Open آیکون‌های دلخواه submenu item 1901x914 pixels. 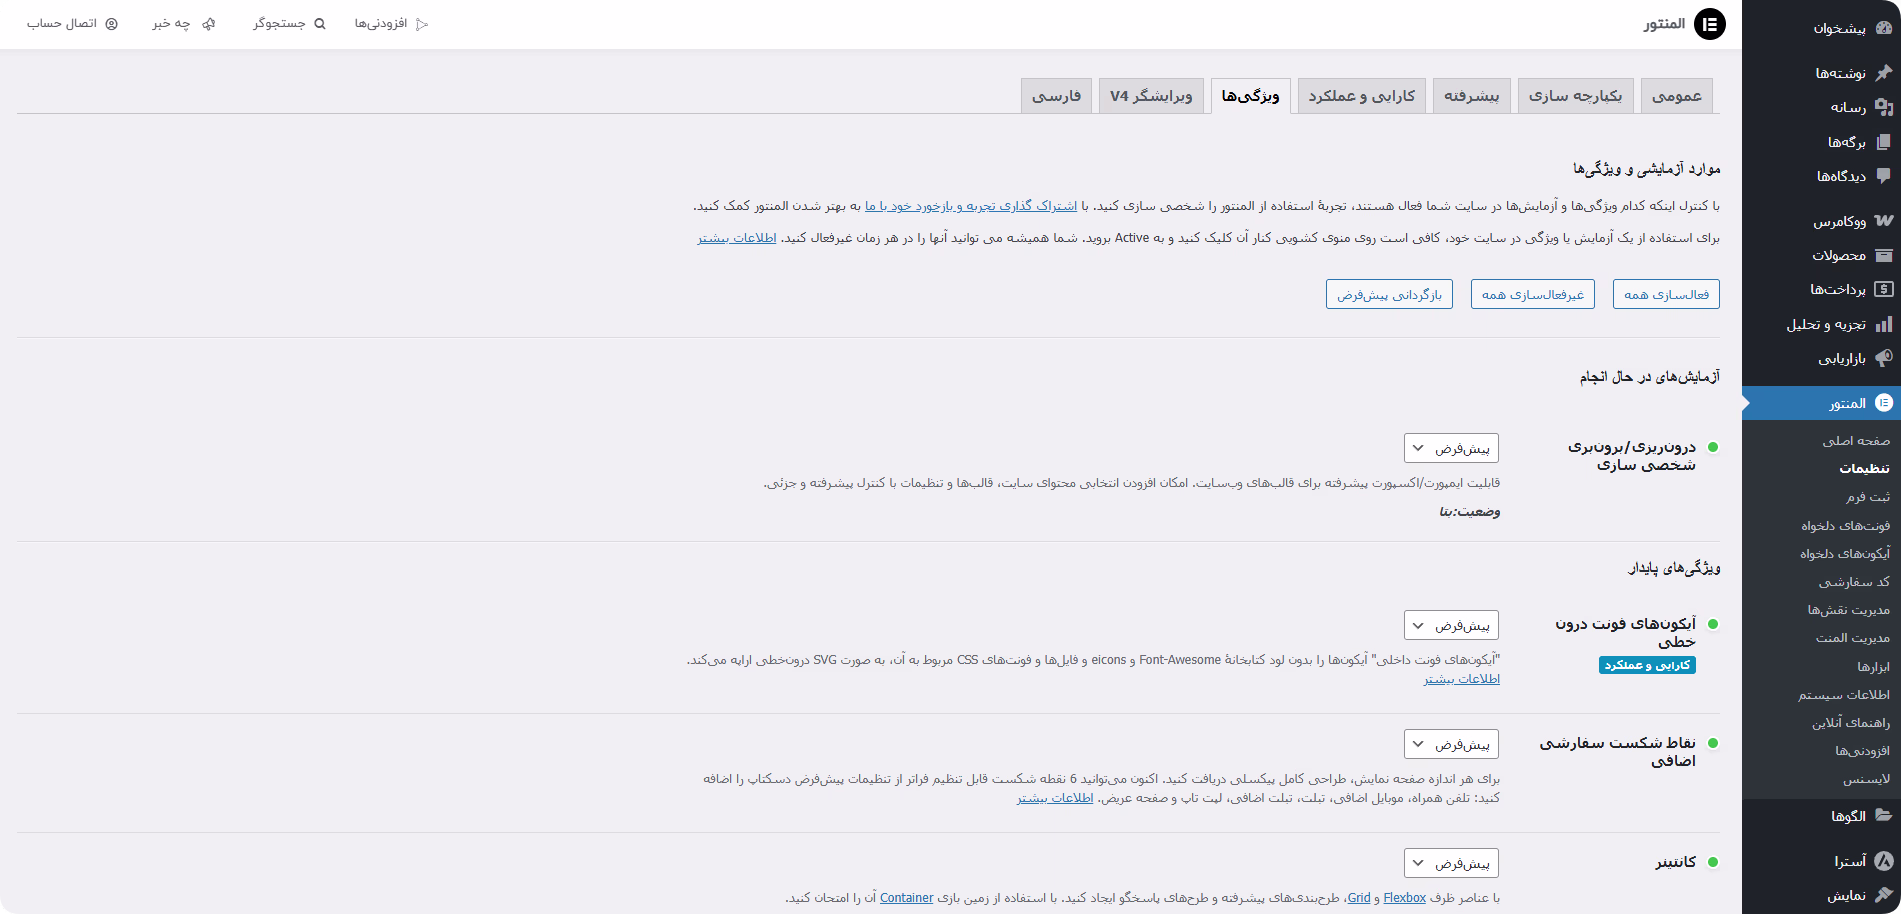1846,554
